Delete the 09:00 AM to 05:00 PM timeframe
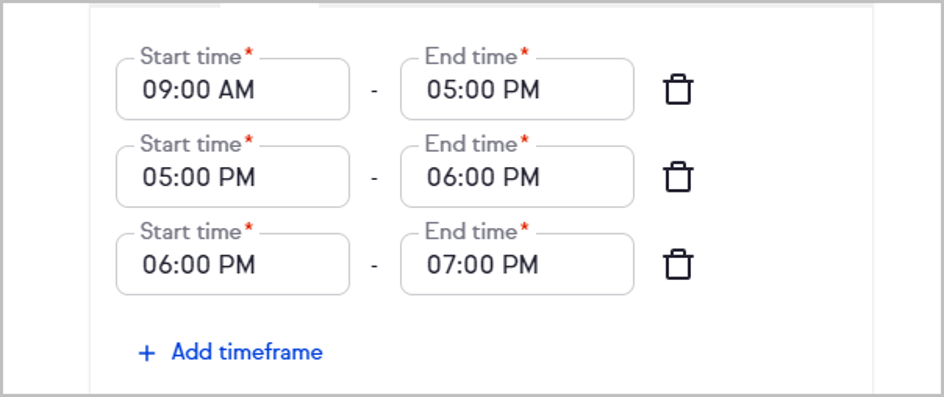Screen dimensions: 945x397 678,90
